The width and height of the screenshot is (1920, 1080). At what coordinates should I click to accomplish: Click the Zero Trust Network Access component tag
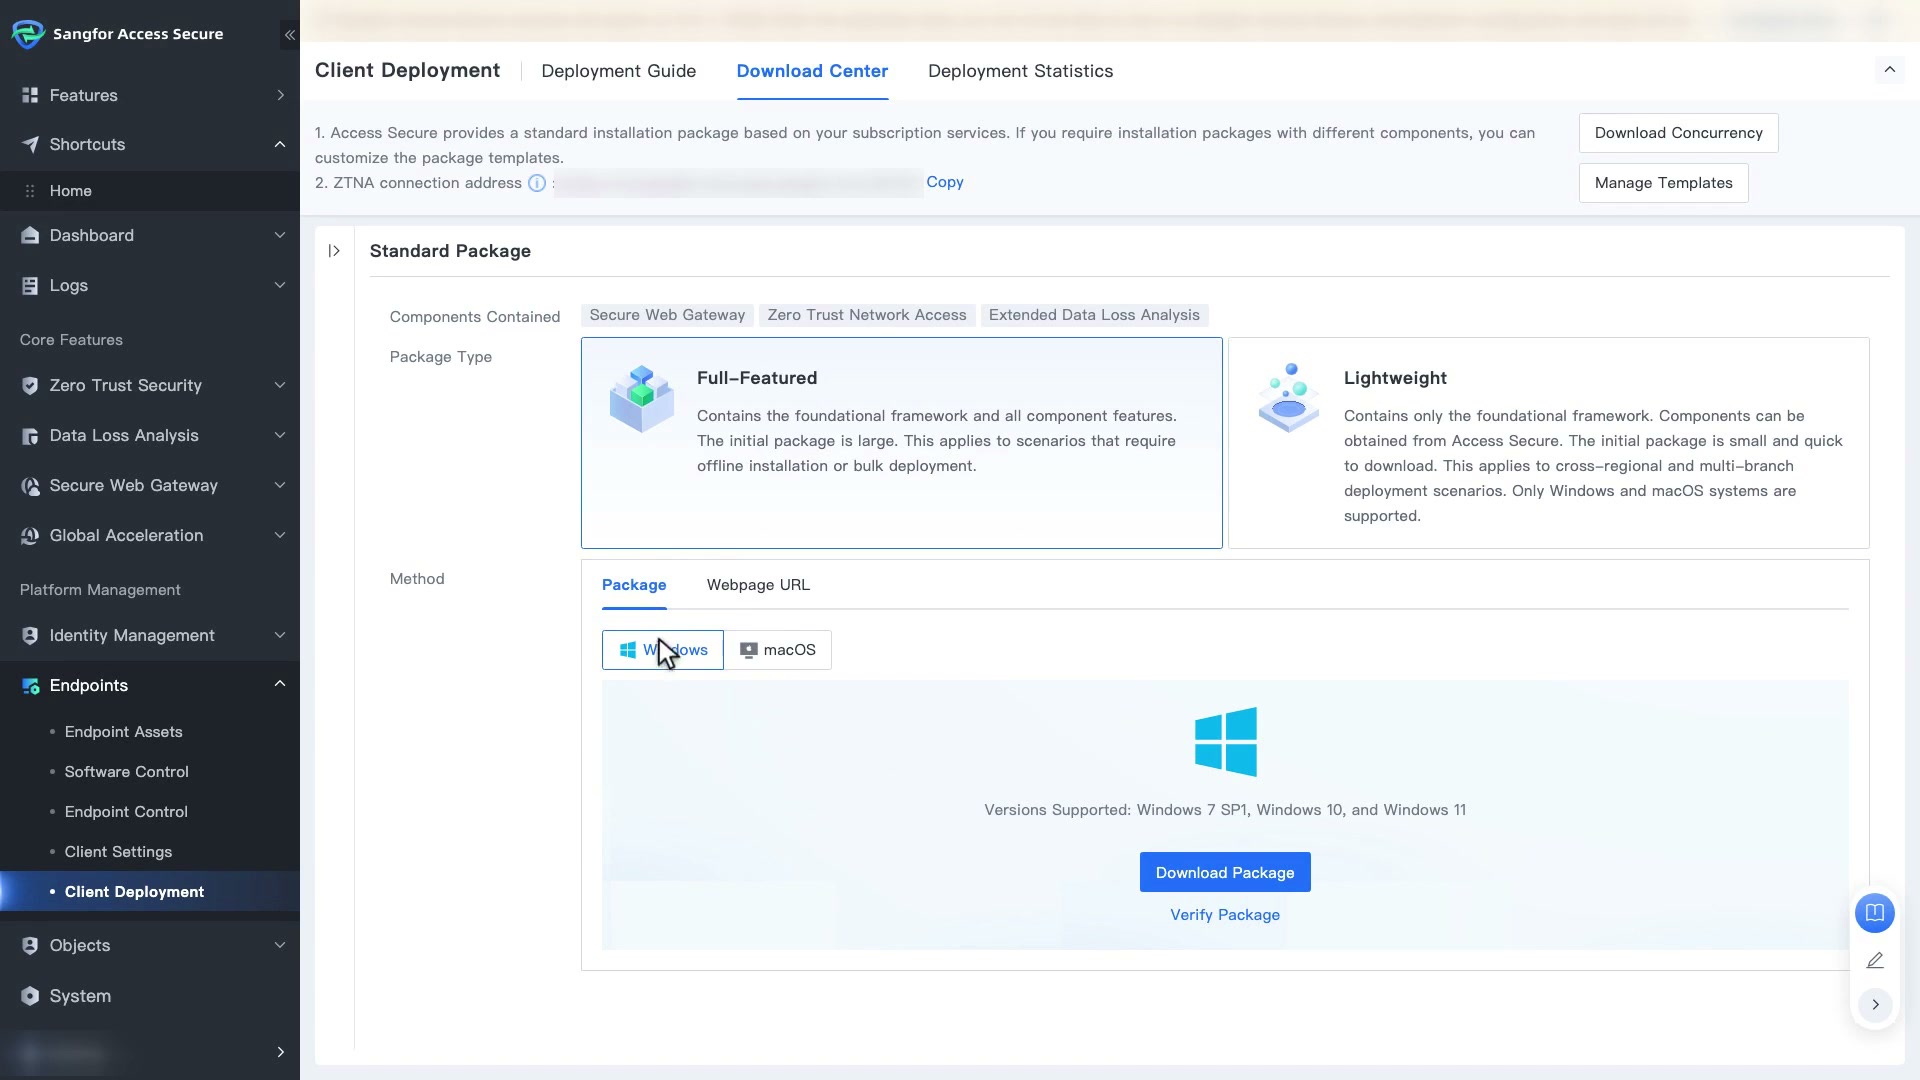[x=867, y=315]
